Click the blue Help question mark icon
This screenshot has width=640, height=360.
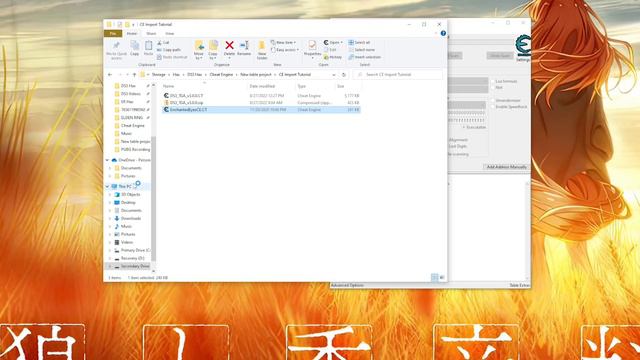(443, 33)
